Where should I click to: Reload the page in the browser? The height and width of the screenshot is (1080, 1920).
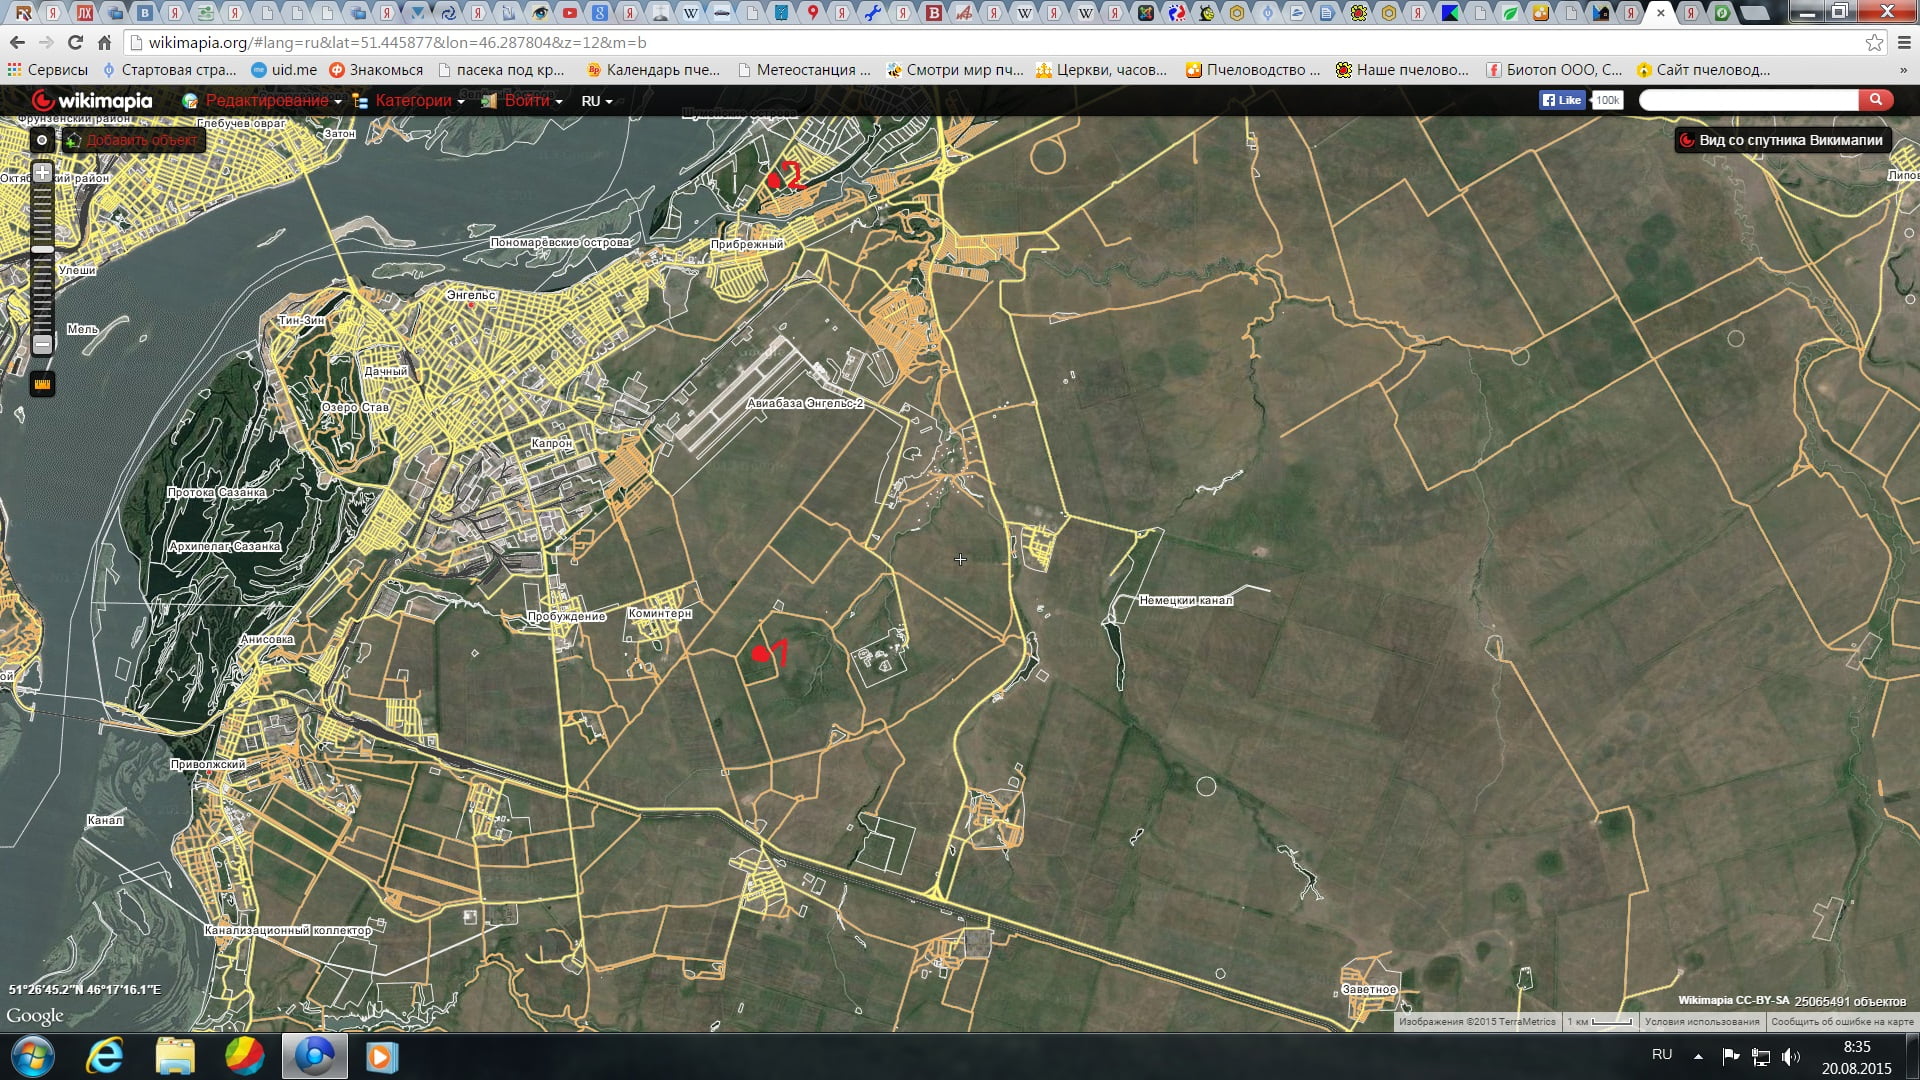click(x=75, y=43)
